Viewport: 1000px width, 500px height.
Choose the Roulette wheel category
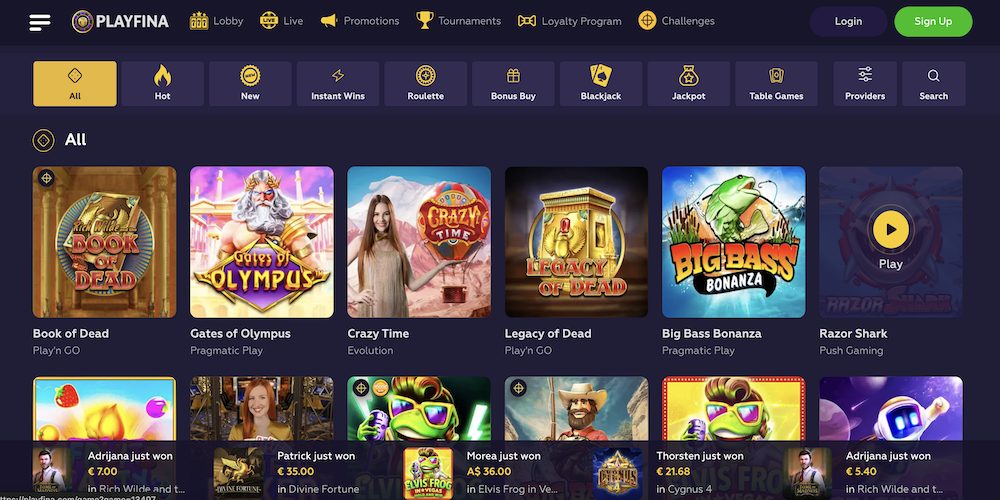pos(425,84)
